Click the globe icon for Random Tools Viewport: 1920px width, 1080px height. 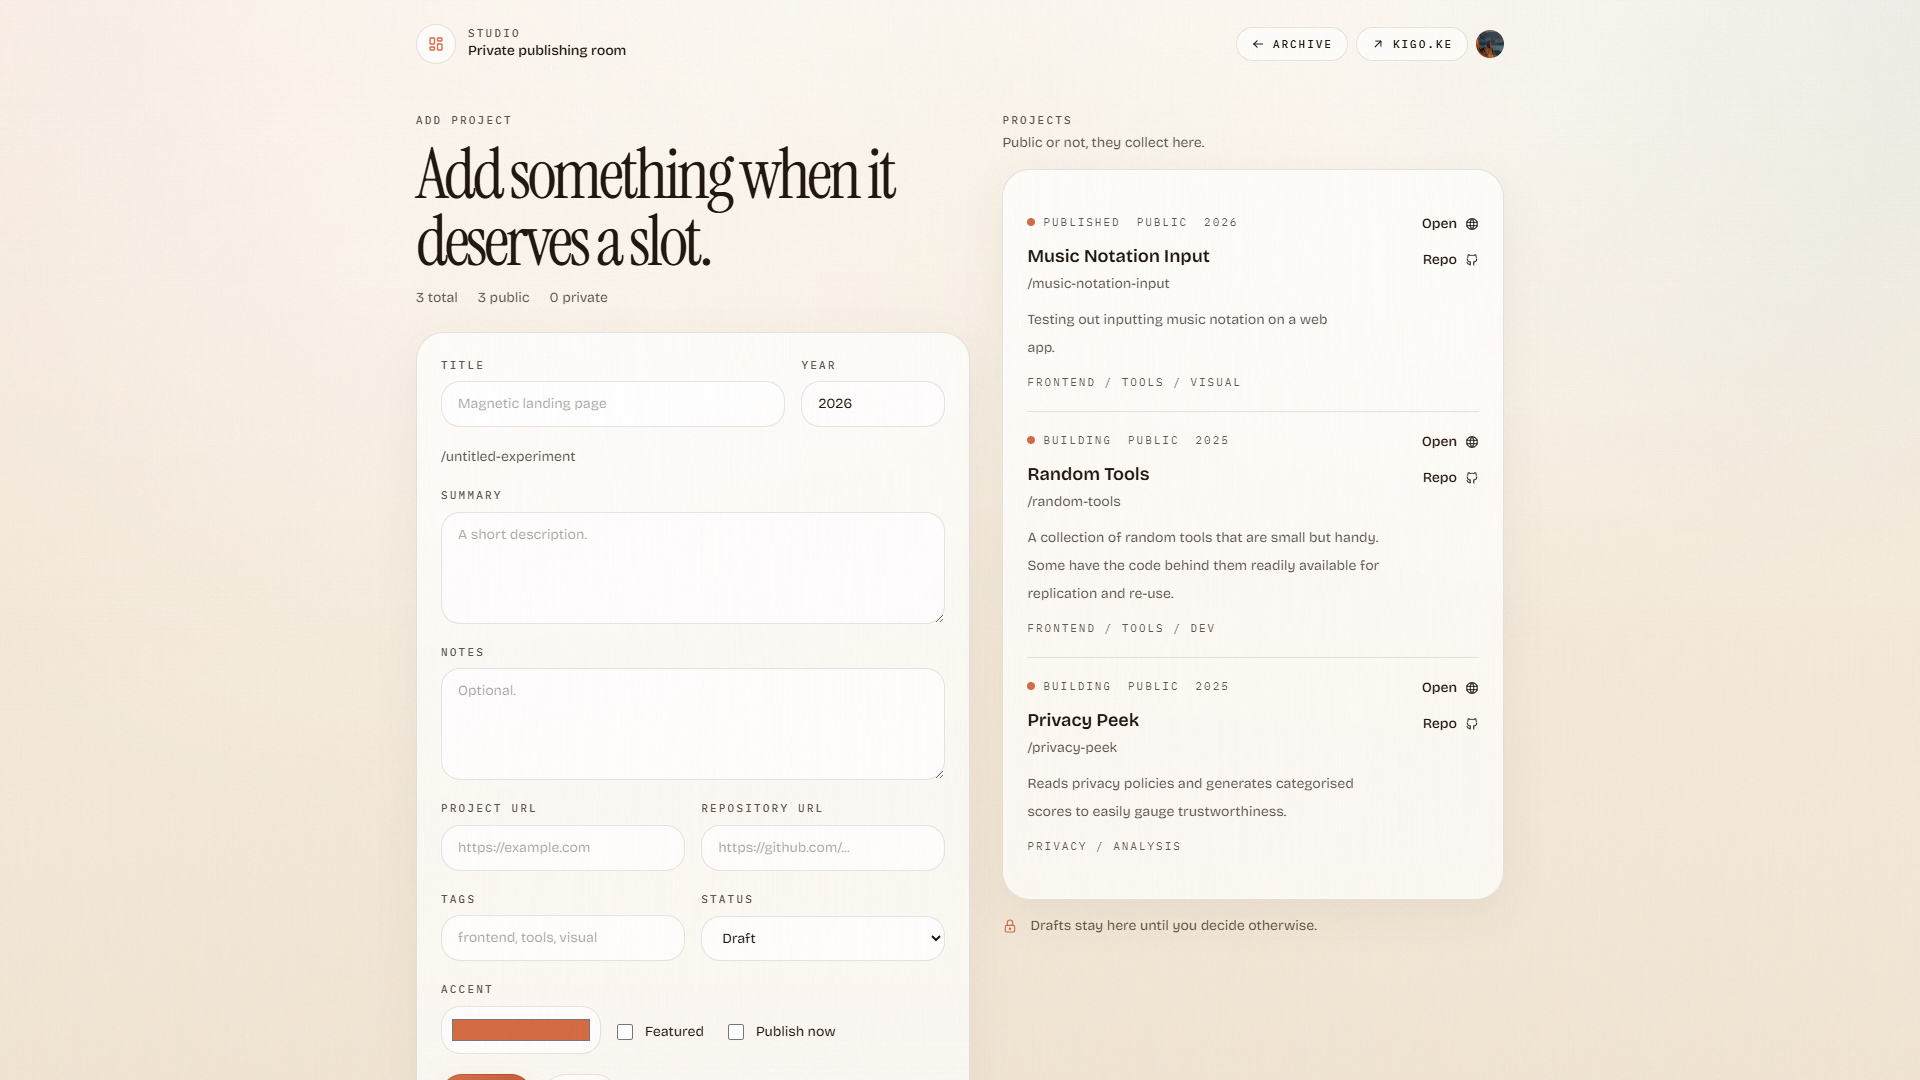(1472, 442)
